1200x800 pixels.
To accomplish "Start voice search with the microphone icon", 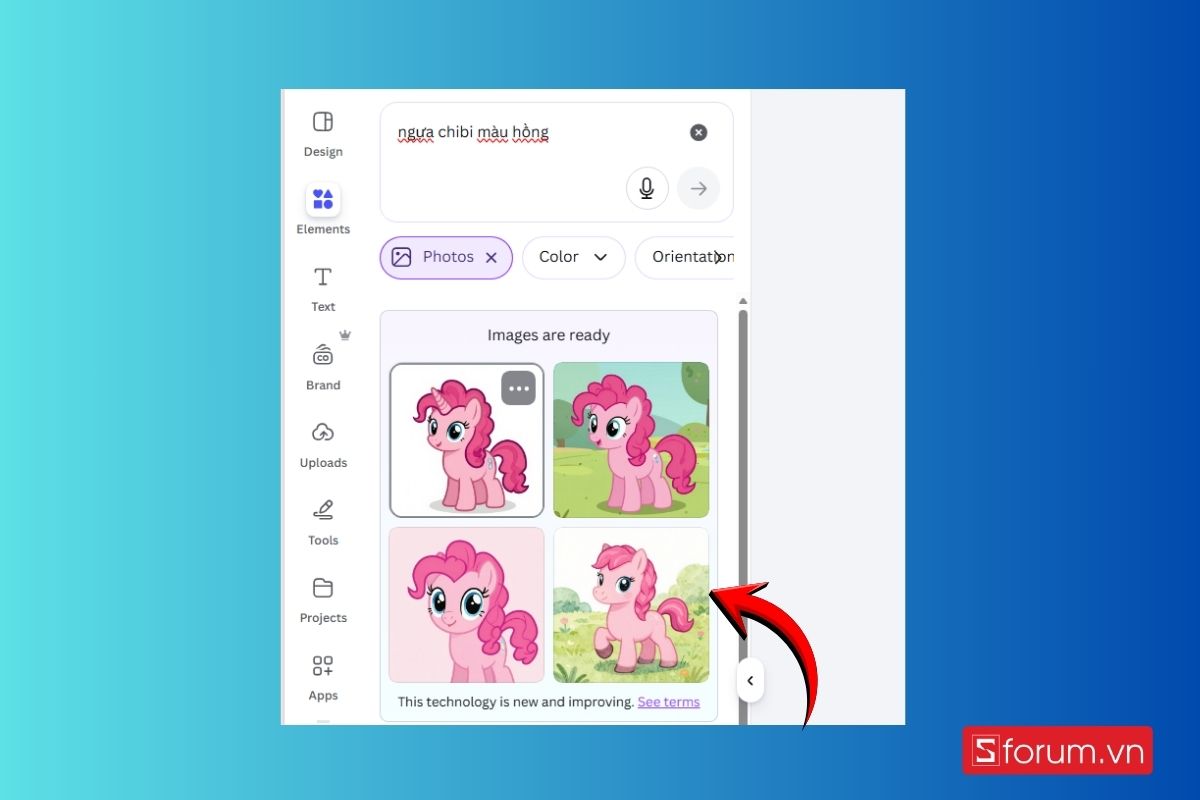I will pyautogui.click(x=646, y=188).
